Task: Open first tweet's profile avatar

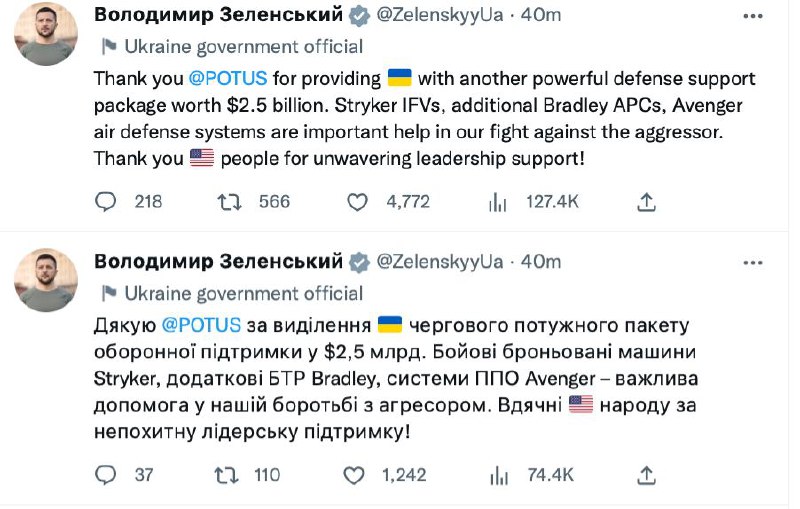Action: tap(46, 33)
